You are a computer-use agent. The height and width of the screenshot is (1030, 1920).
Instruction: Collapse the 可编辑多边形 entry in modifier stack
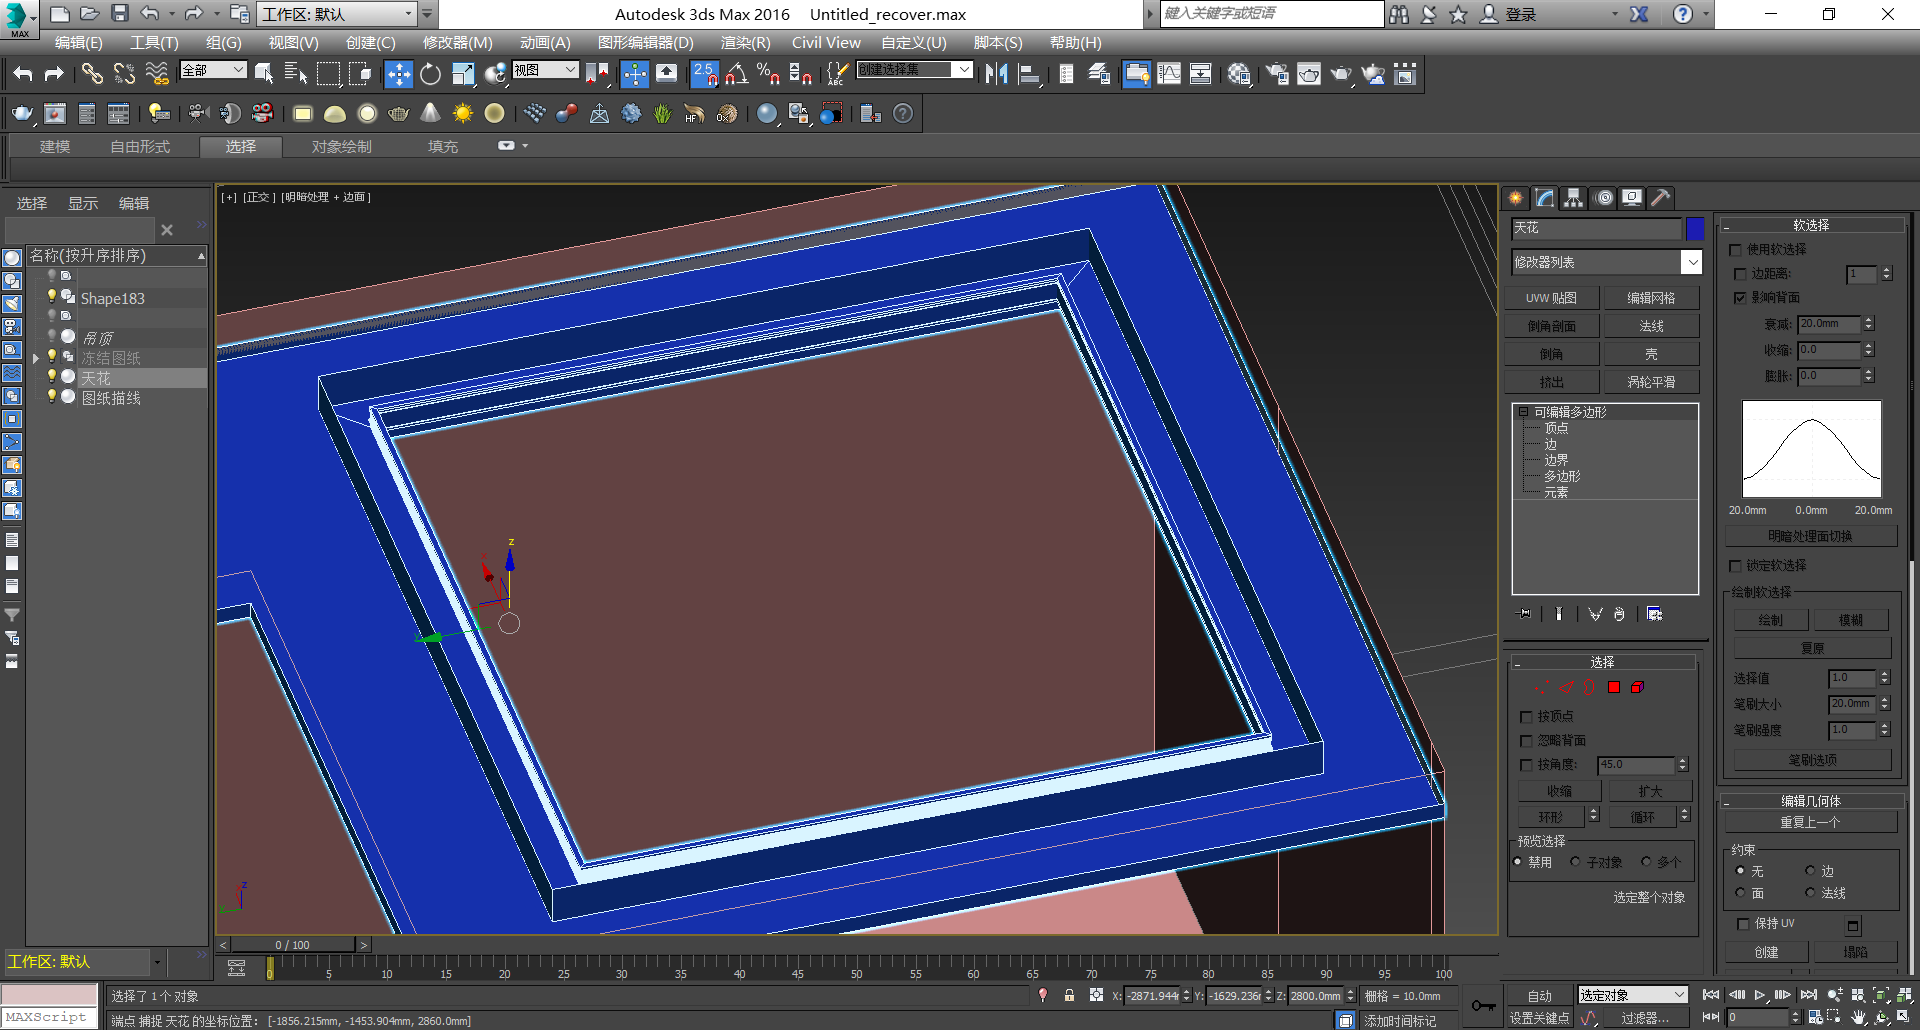click(x=1521, y=411)
